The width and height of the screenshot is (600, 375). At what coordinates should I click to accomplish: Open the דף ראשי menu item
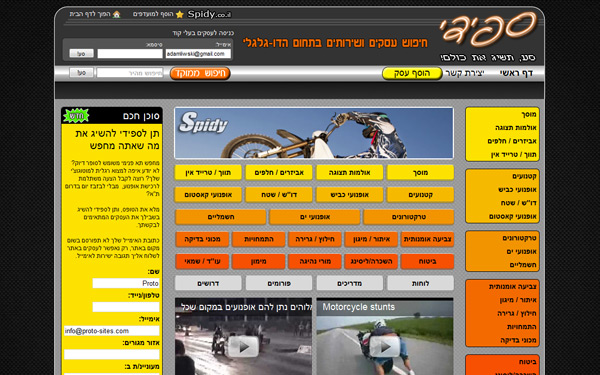[516, 73]
